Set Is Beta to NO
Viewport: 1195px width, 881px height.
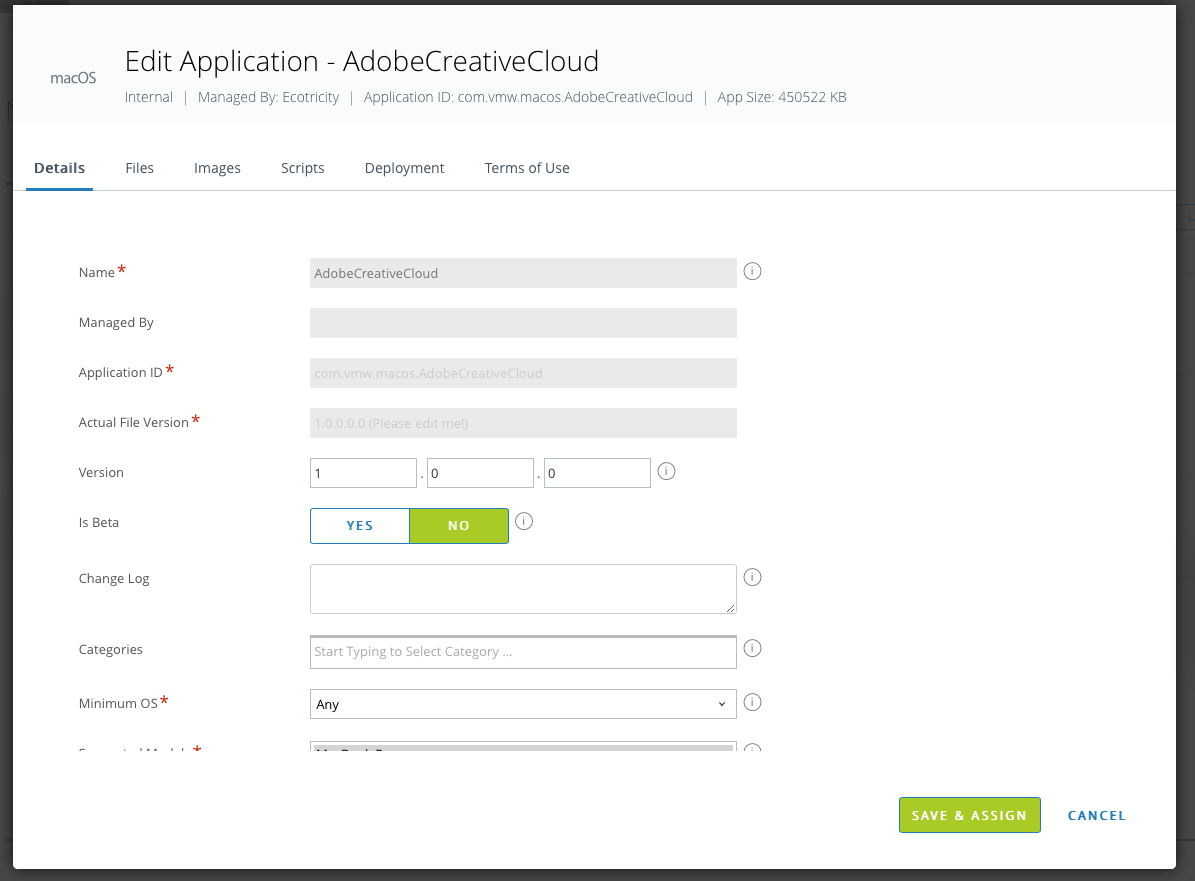(x=459, y=526)
